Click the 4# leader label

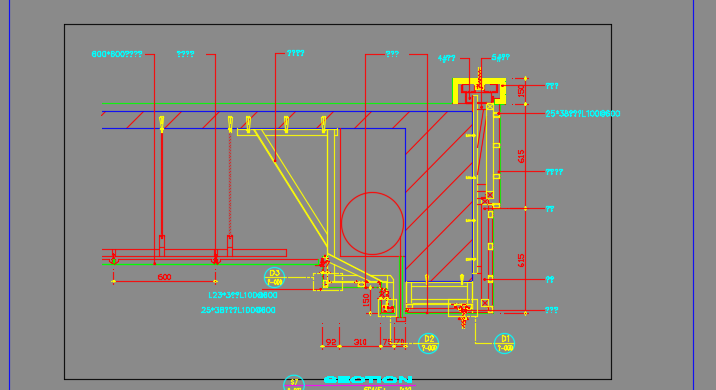(447, 58)
